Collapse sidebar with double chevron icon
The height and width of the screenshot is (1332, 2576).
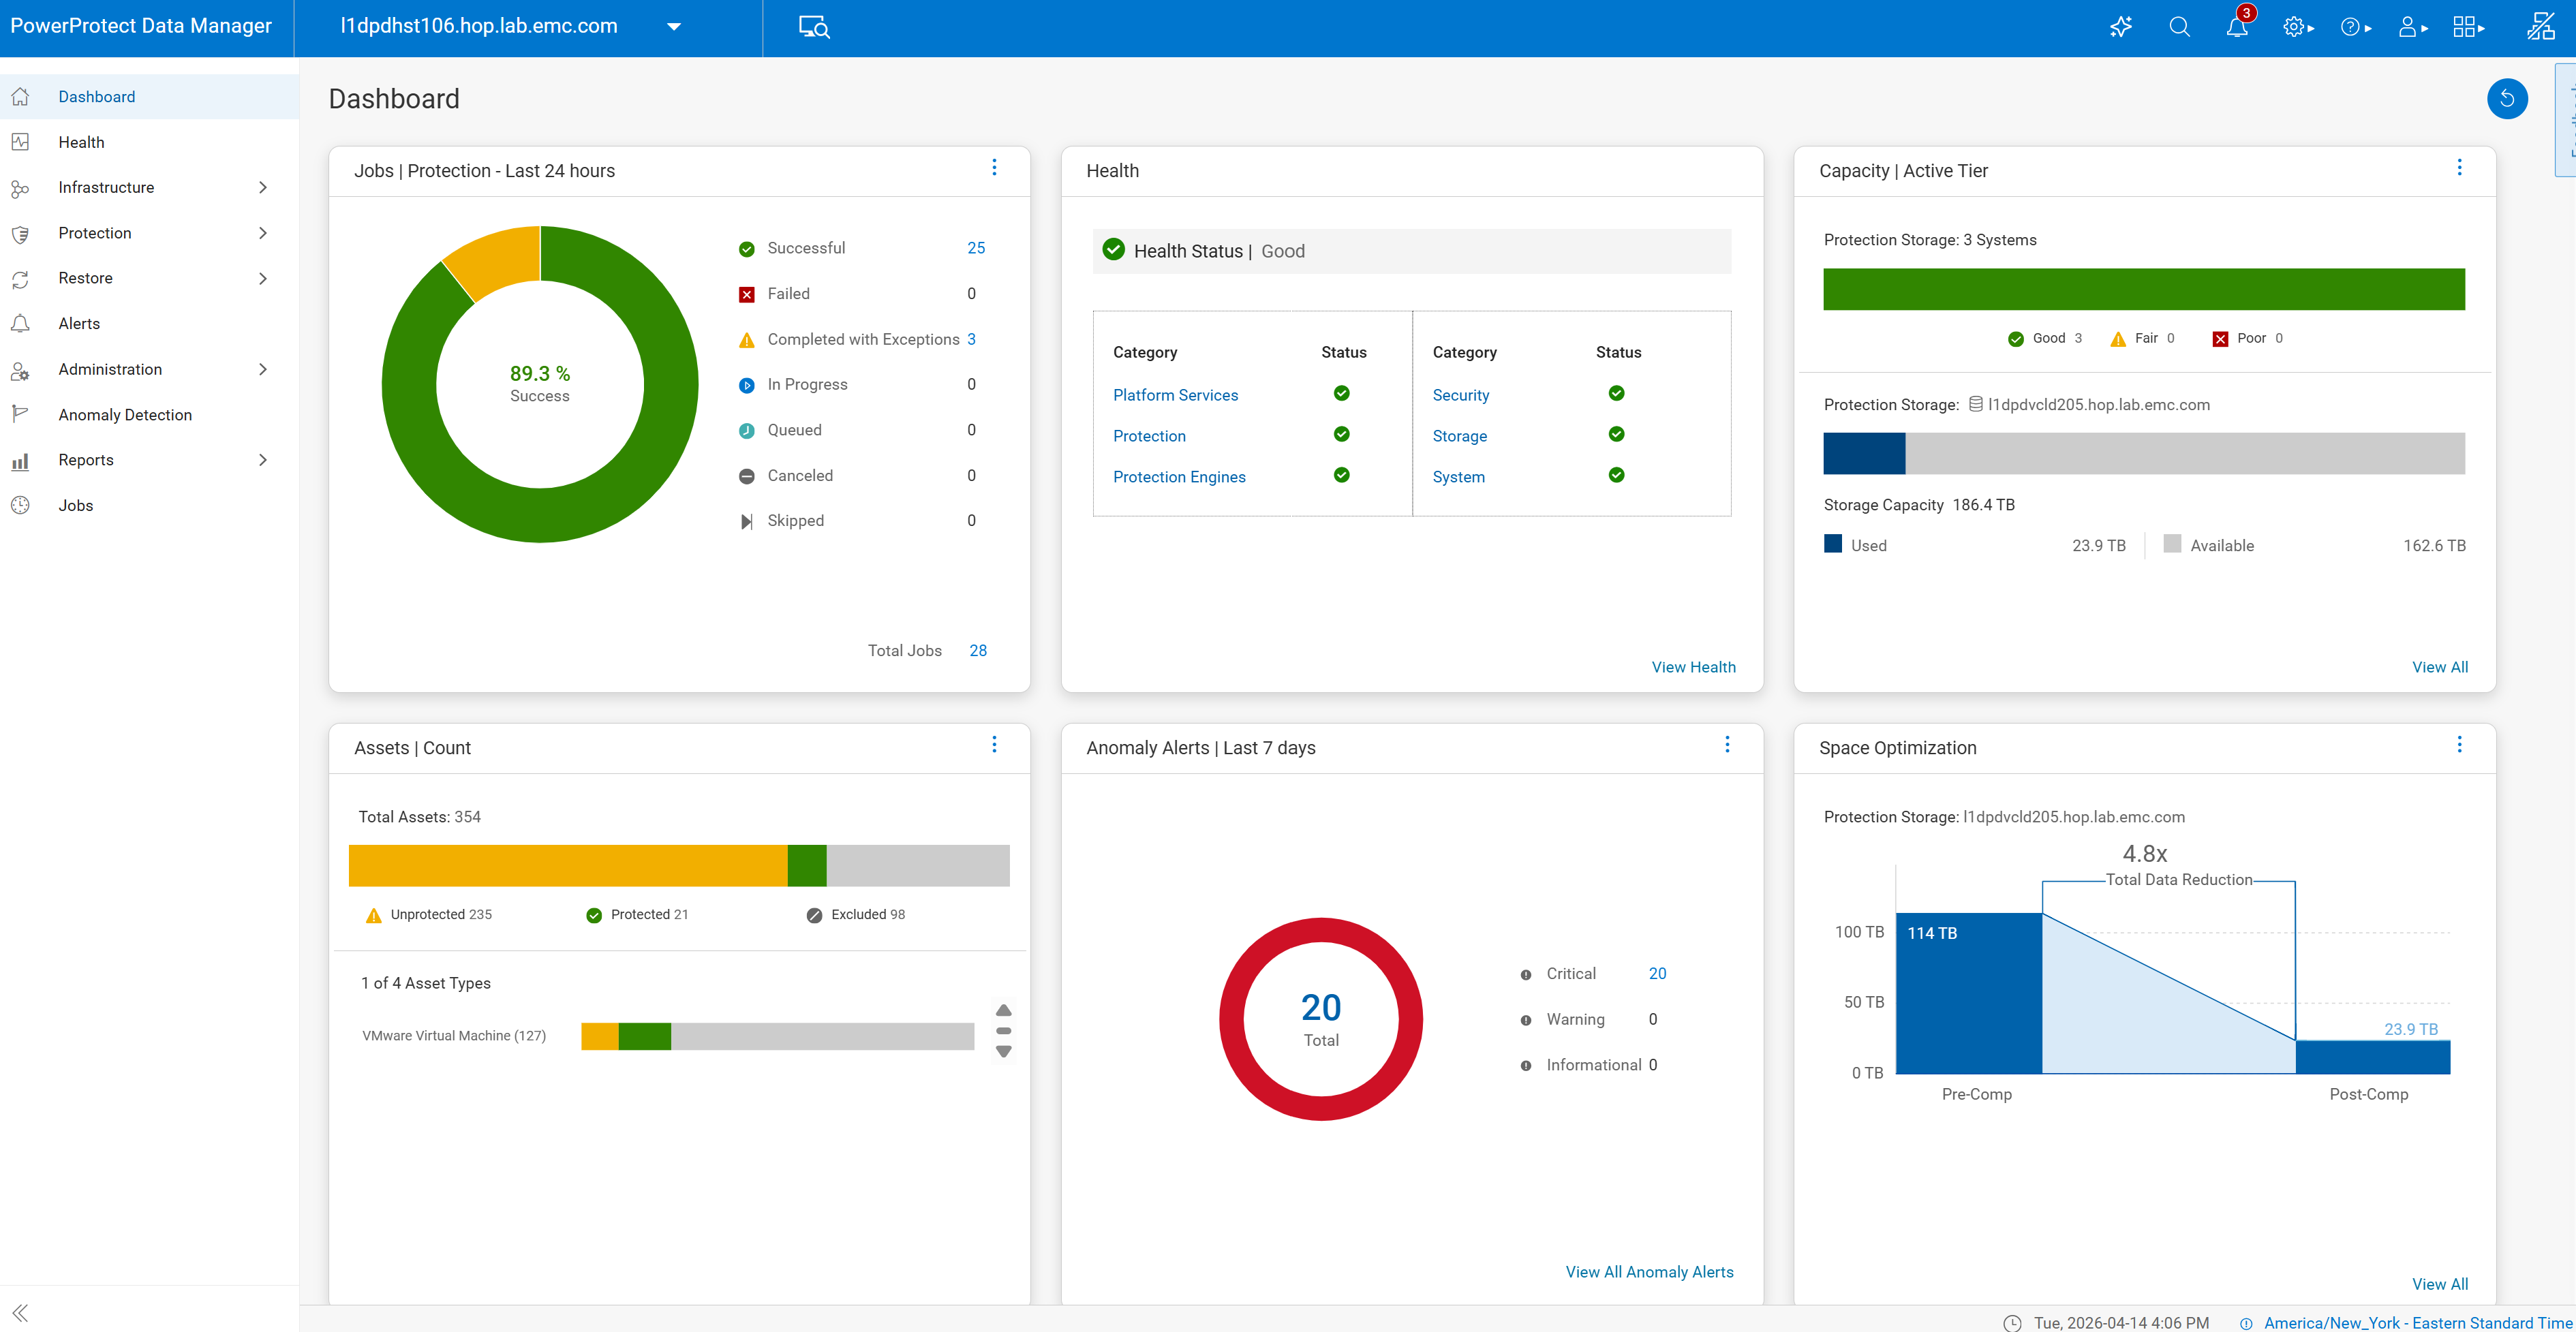(x=20, y=1312)
